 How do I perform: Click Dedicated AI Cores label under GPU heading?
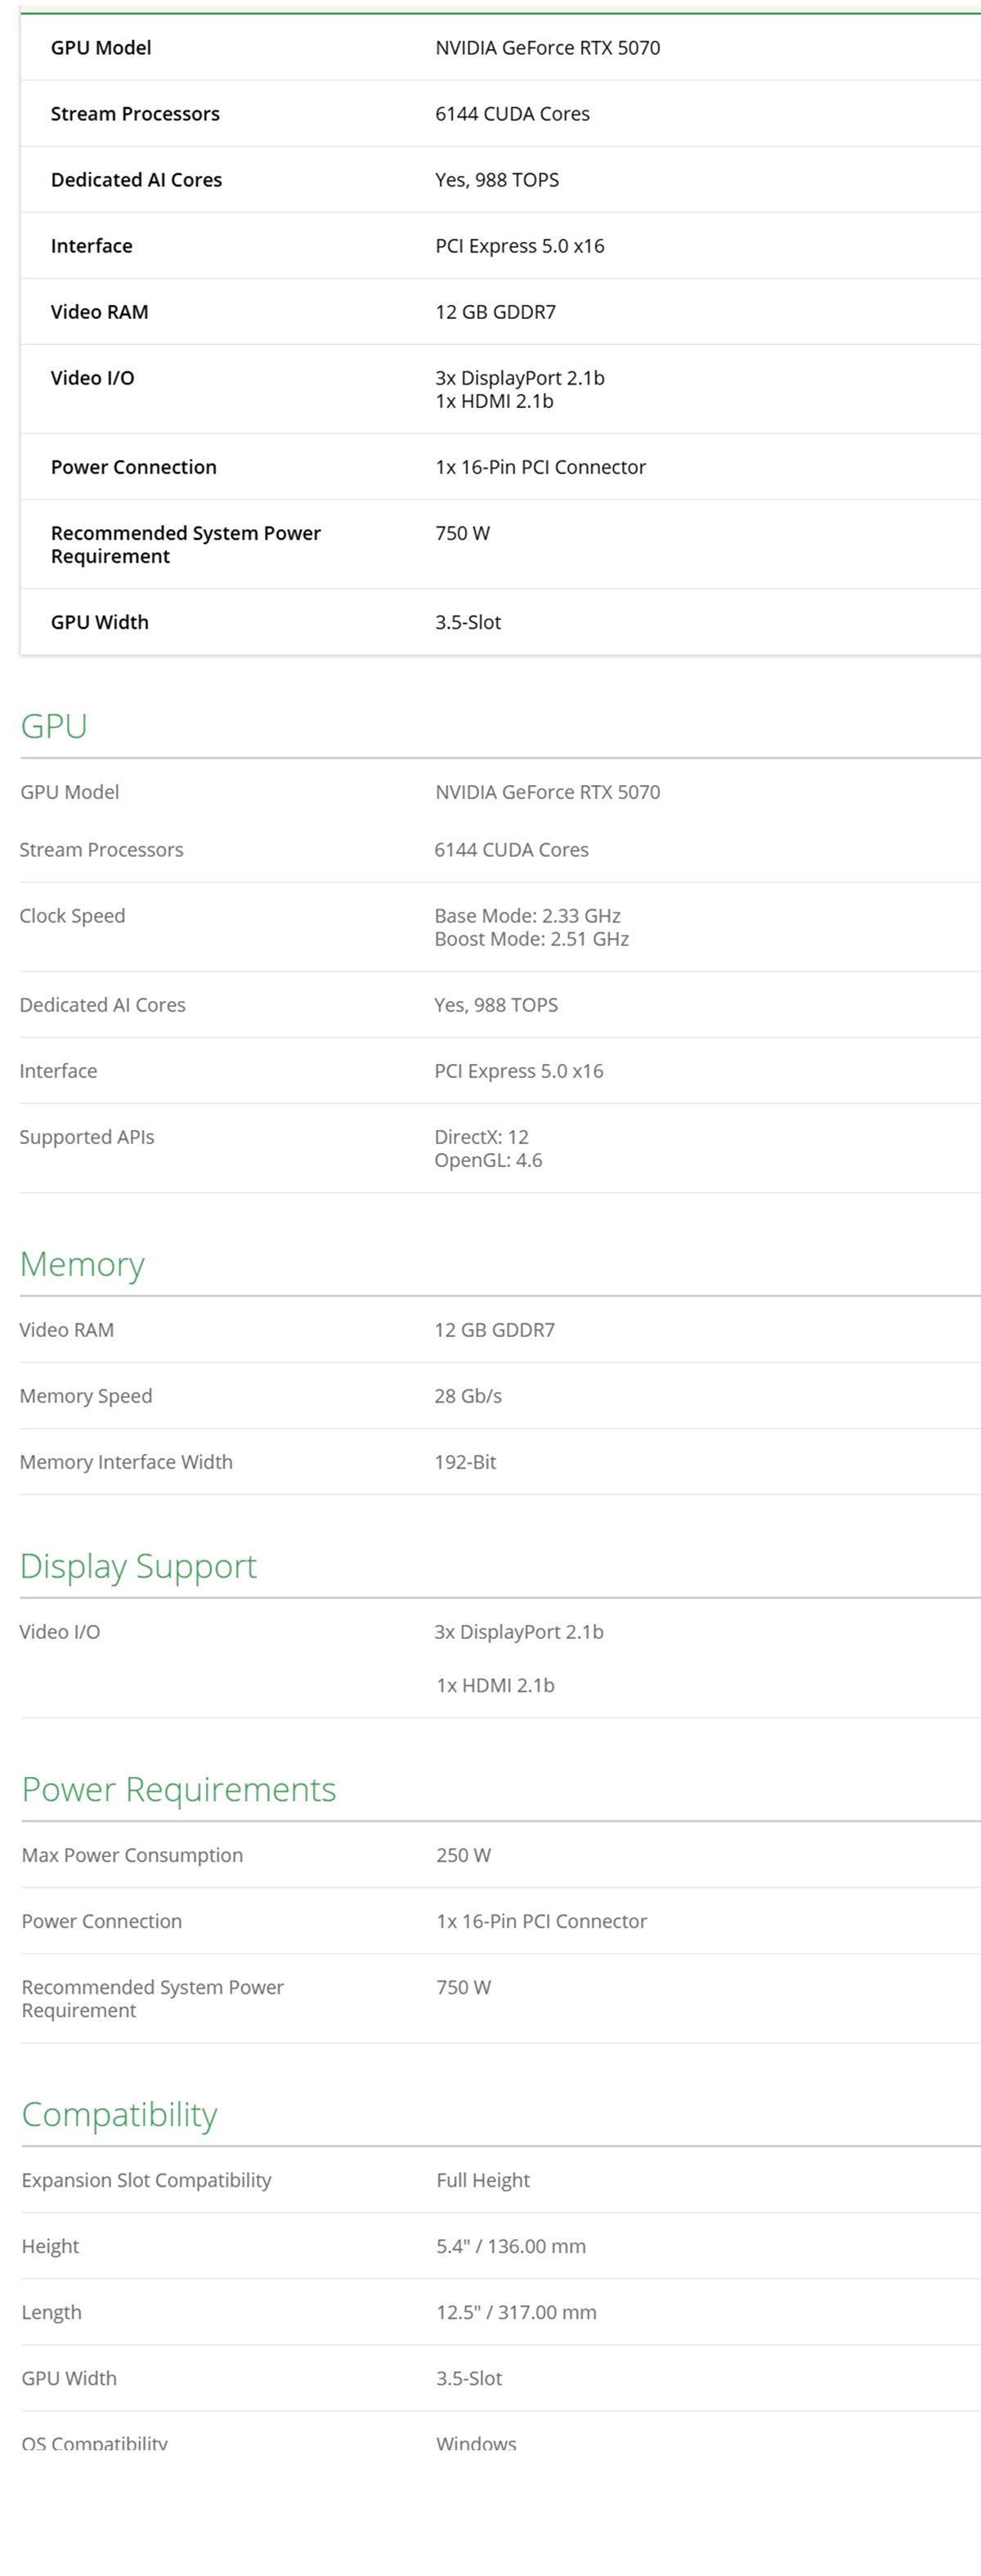point(103,1005)
